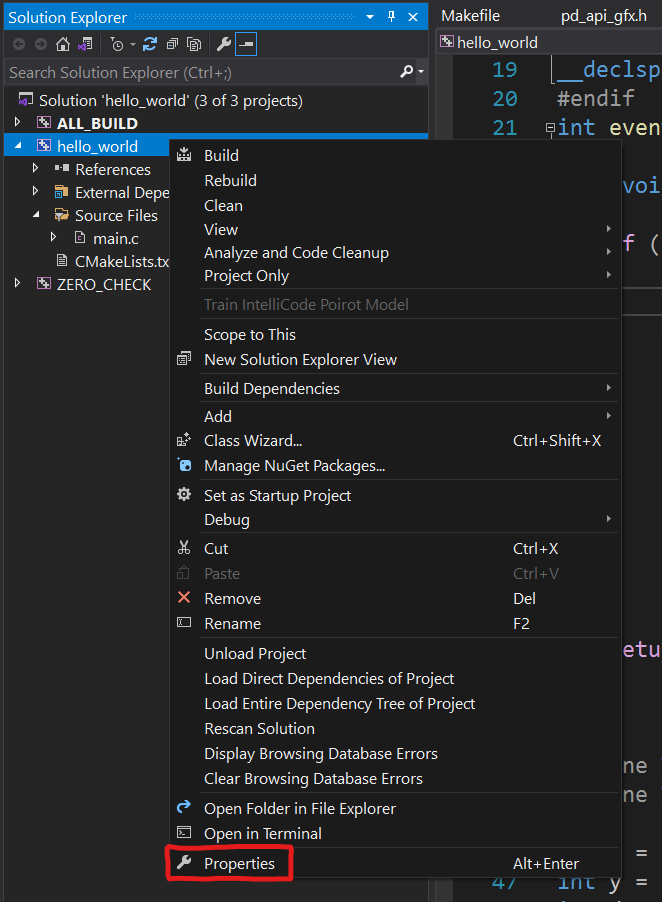Screen dimensions: 662x902
Task: Click the Pending Changes Filter clock icon
Action: pyautogui.click(x=117, y=44)
